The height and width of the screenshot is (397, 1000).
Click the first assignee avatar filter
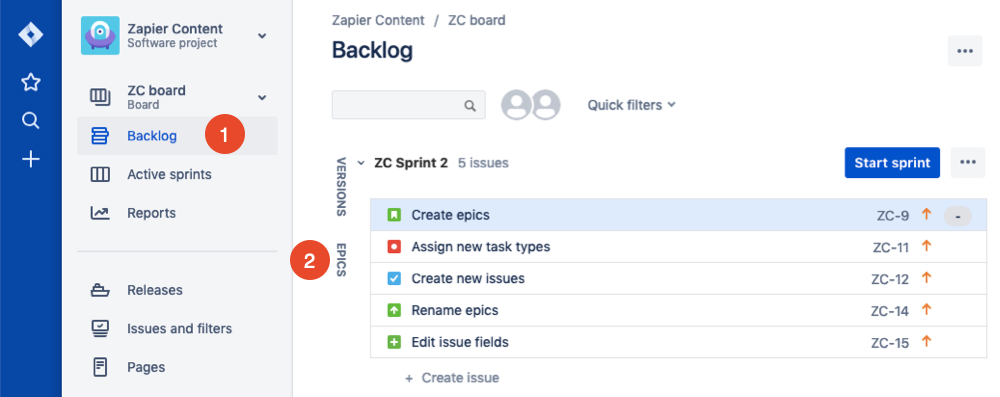coord(516,105)
